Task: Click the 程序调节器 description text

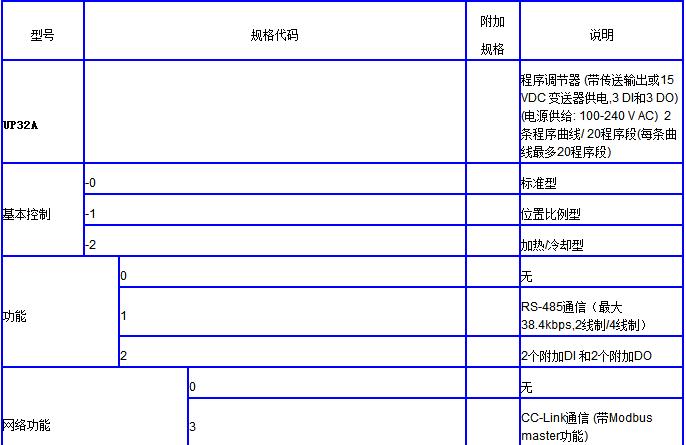Action: (x=599, y=116)
